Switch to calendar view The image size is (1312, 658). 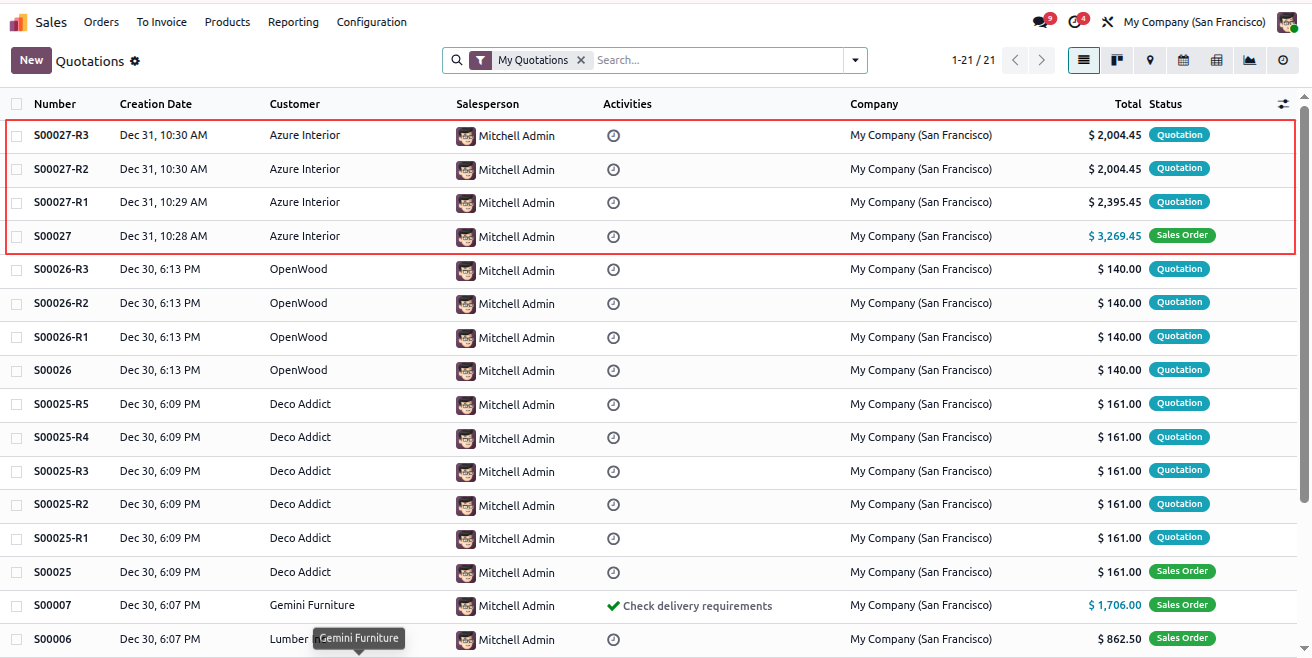(1183, 60)
